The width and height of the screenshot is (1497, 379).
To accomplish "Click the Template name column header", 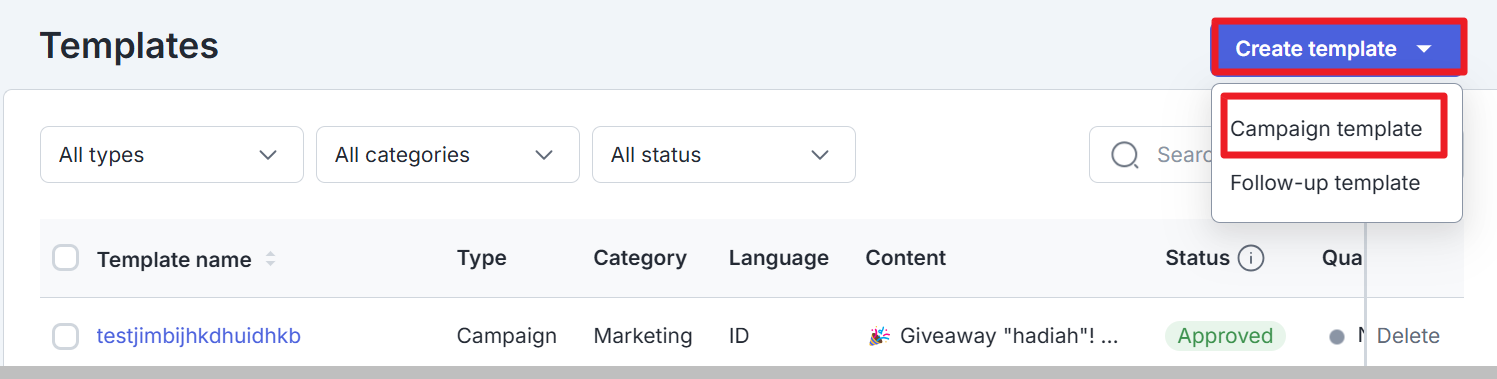I will pyautogui.click(x=174, y=259).
